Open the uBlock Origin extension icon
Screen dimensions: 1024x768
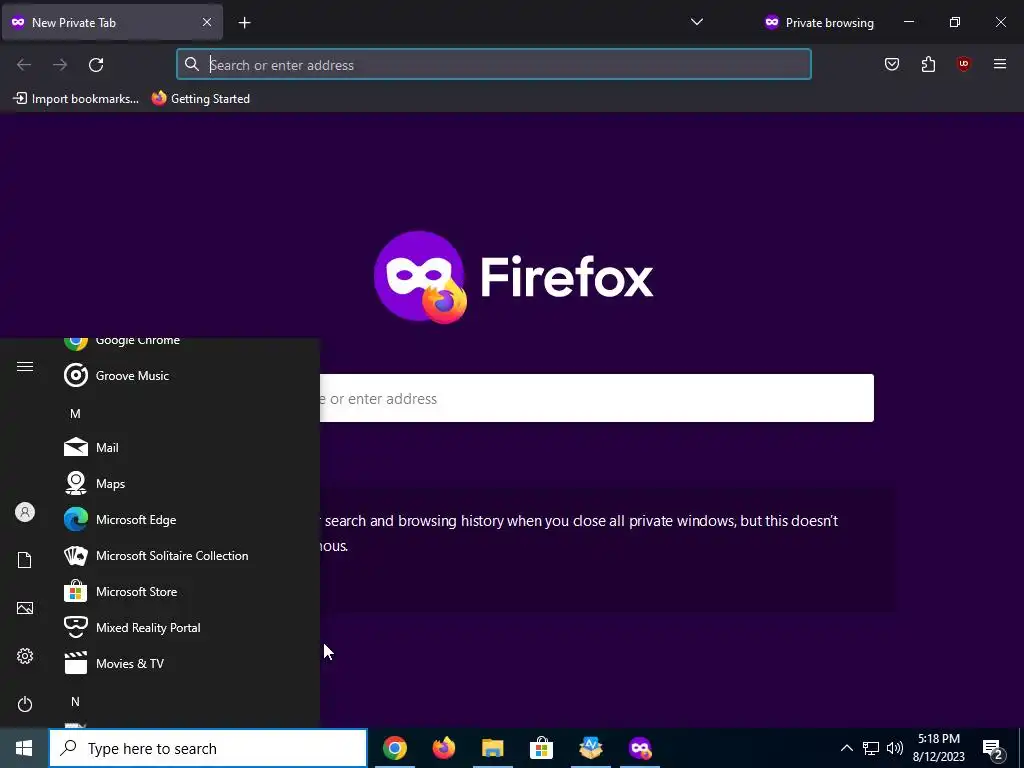tap(963, 64)
